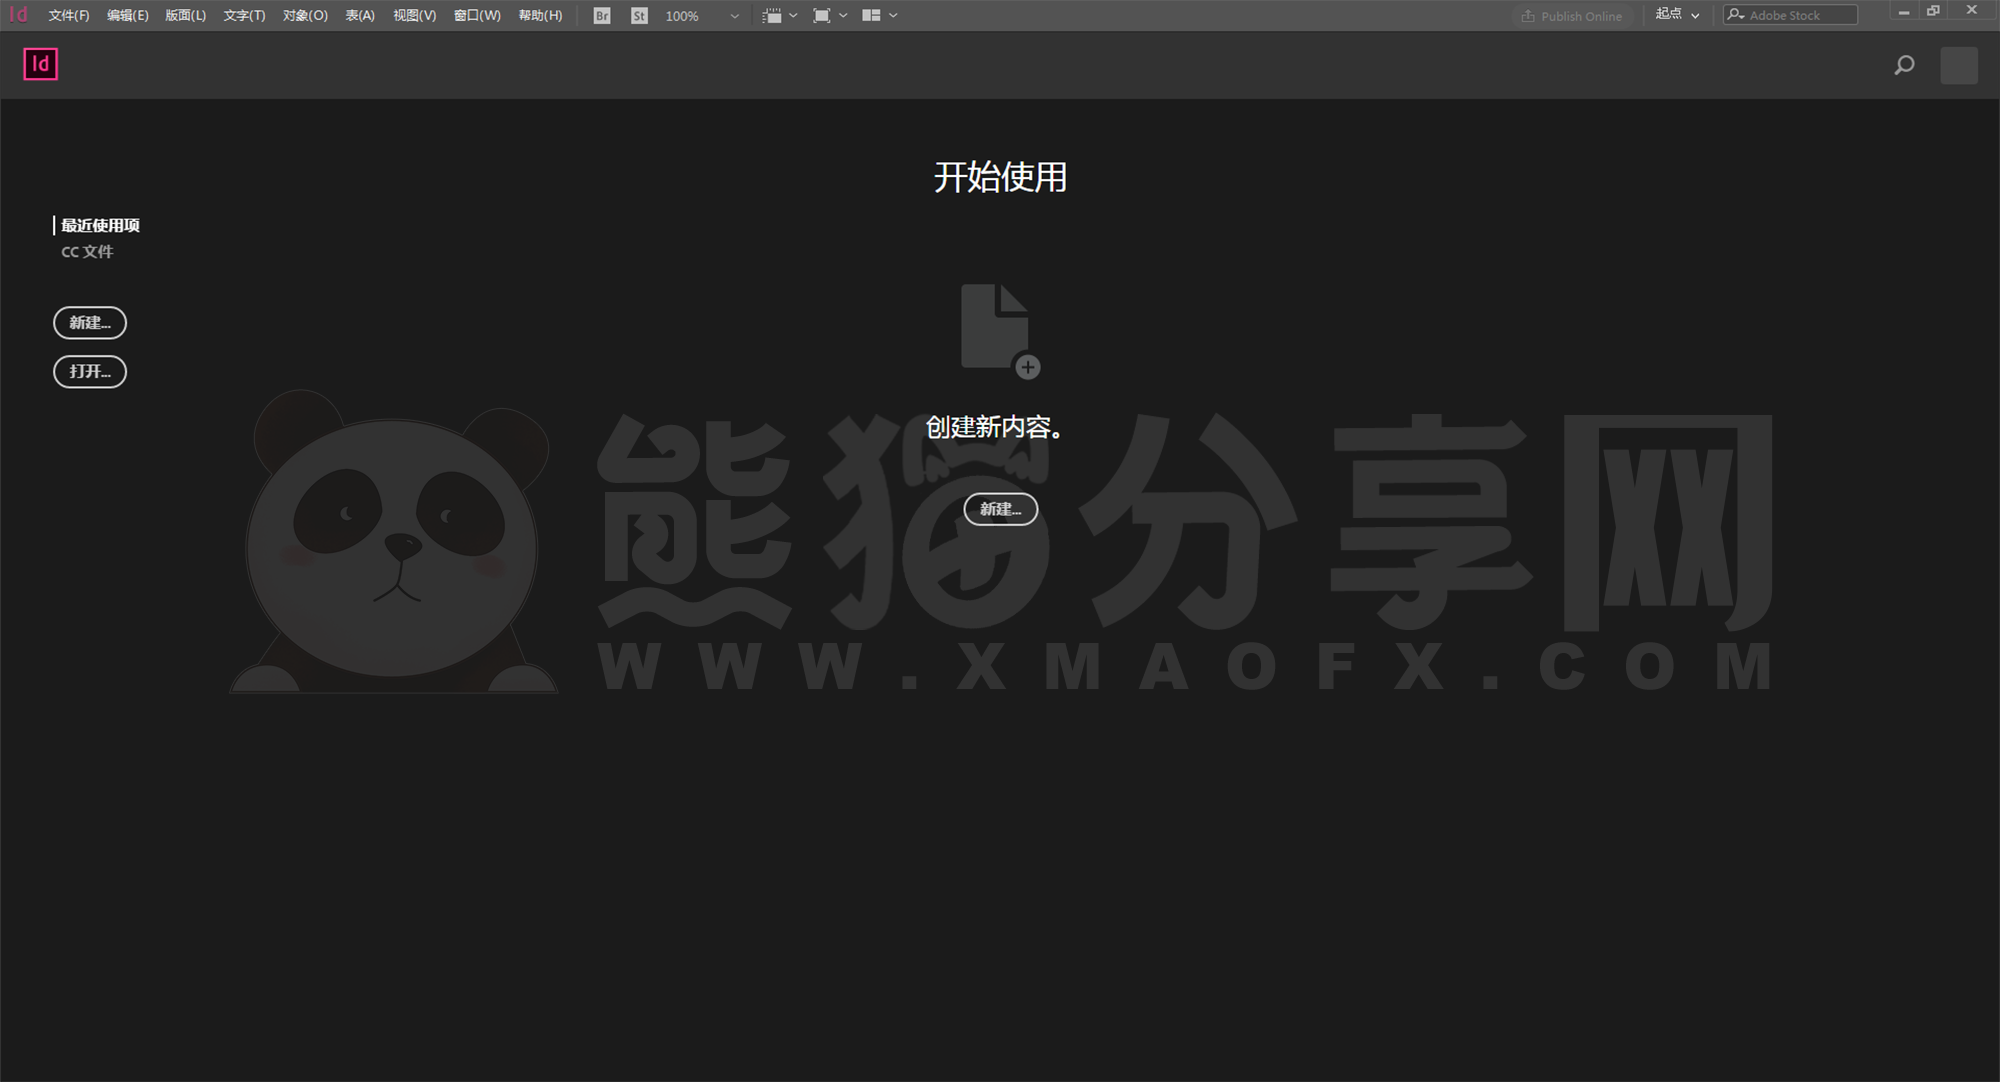Click the arrange documents icon
Viewport: 2000px width, 1082px height.
click(x=872, y=15)
